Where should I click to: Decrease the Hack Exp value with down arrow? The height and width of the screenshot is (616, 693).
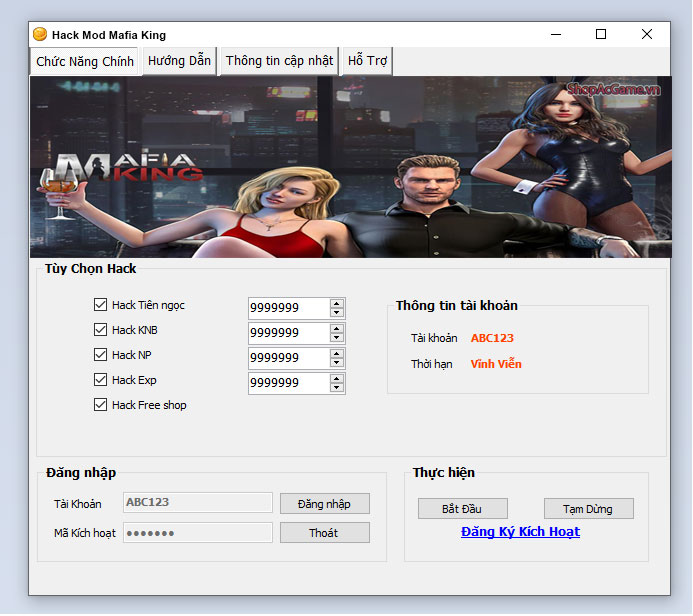point(337,388)
